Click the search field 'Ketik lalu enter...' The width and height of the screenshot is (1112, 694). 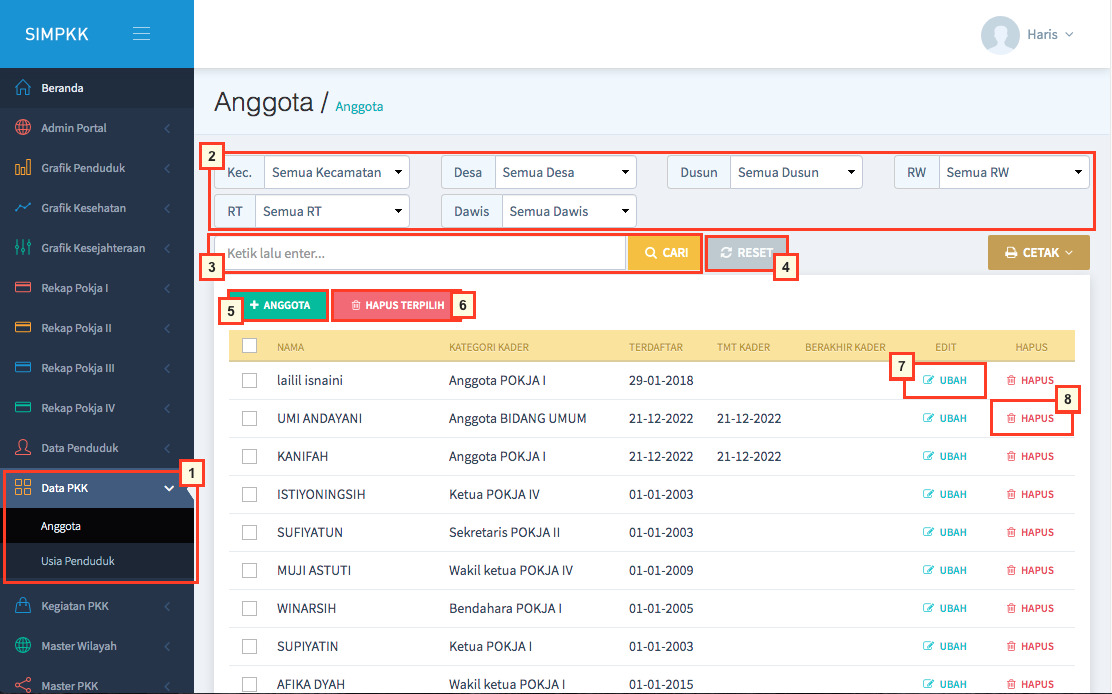tap(420, 253)
